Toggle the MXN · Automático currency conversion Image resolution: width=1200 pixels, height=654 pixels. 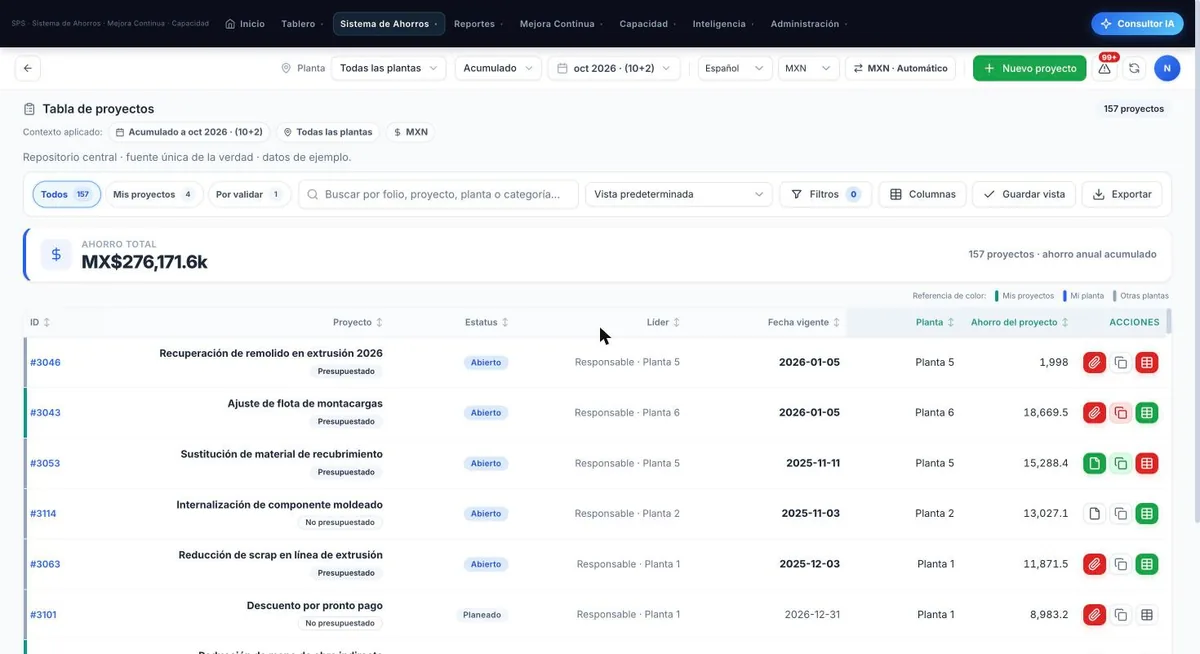[x=900, y=68]
